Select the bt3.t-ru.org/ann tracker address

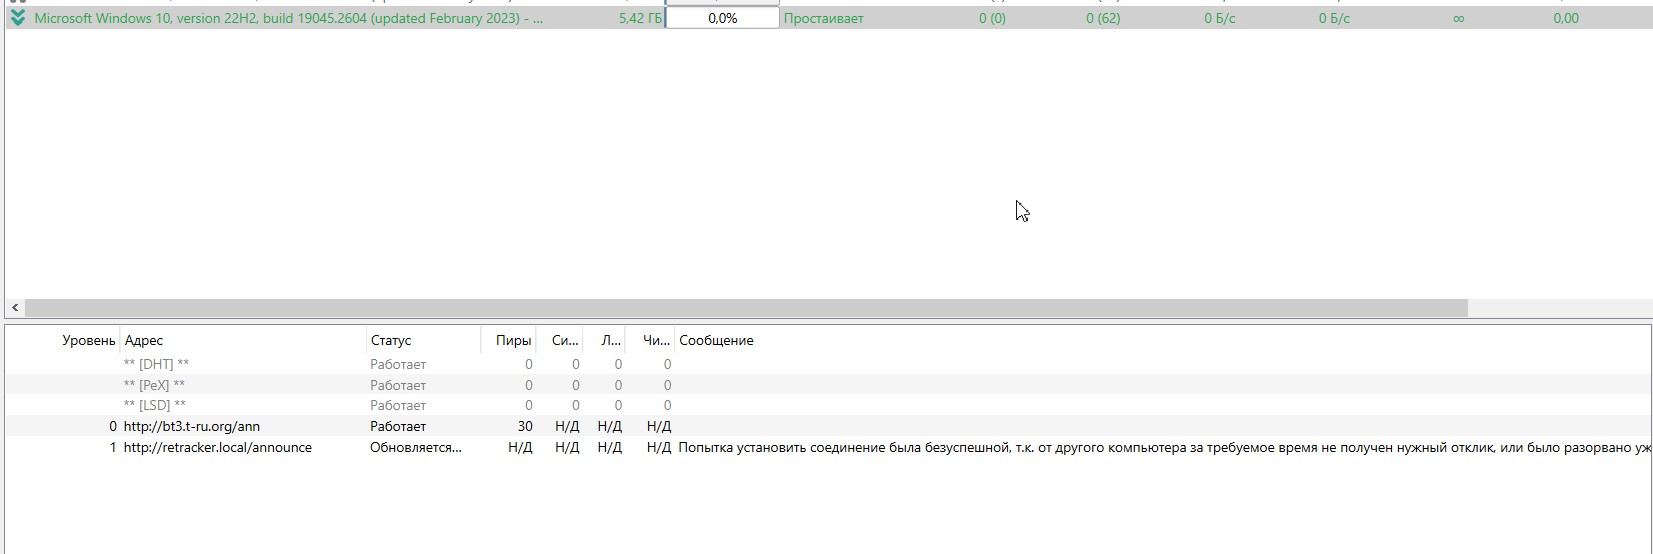click(192, 426)
